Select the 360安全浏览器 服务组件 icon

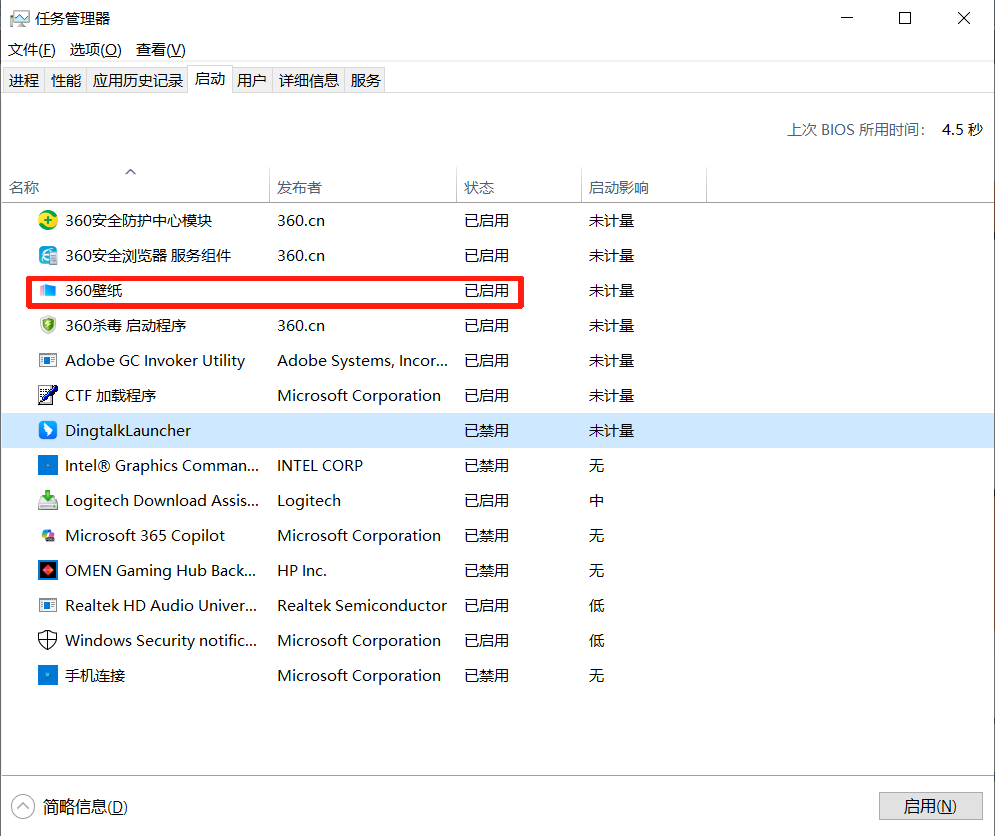[48, 256]
